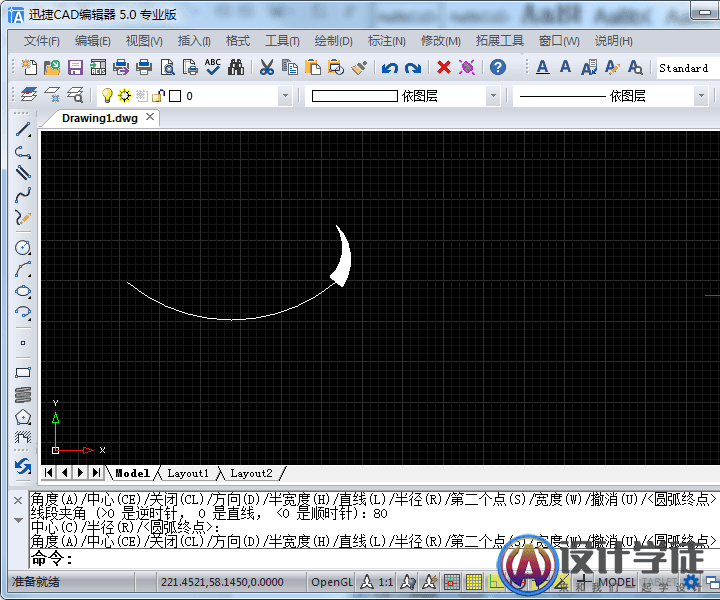Open the 绘制(D) menu
This screenshot has width=720, height=600.
333,41
